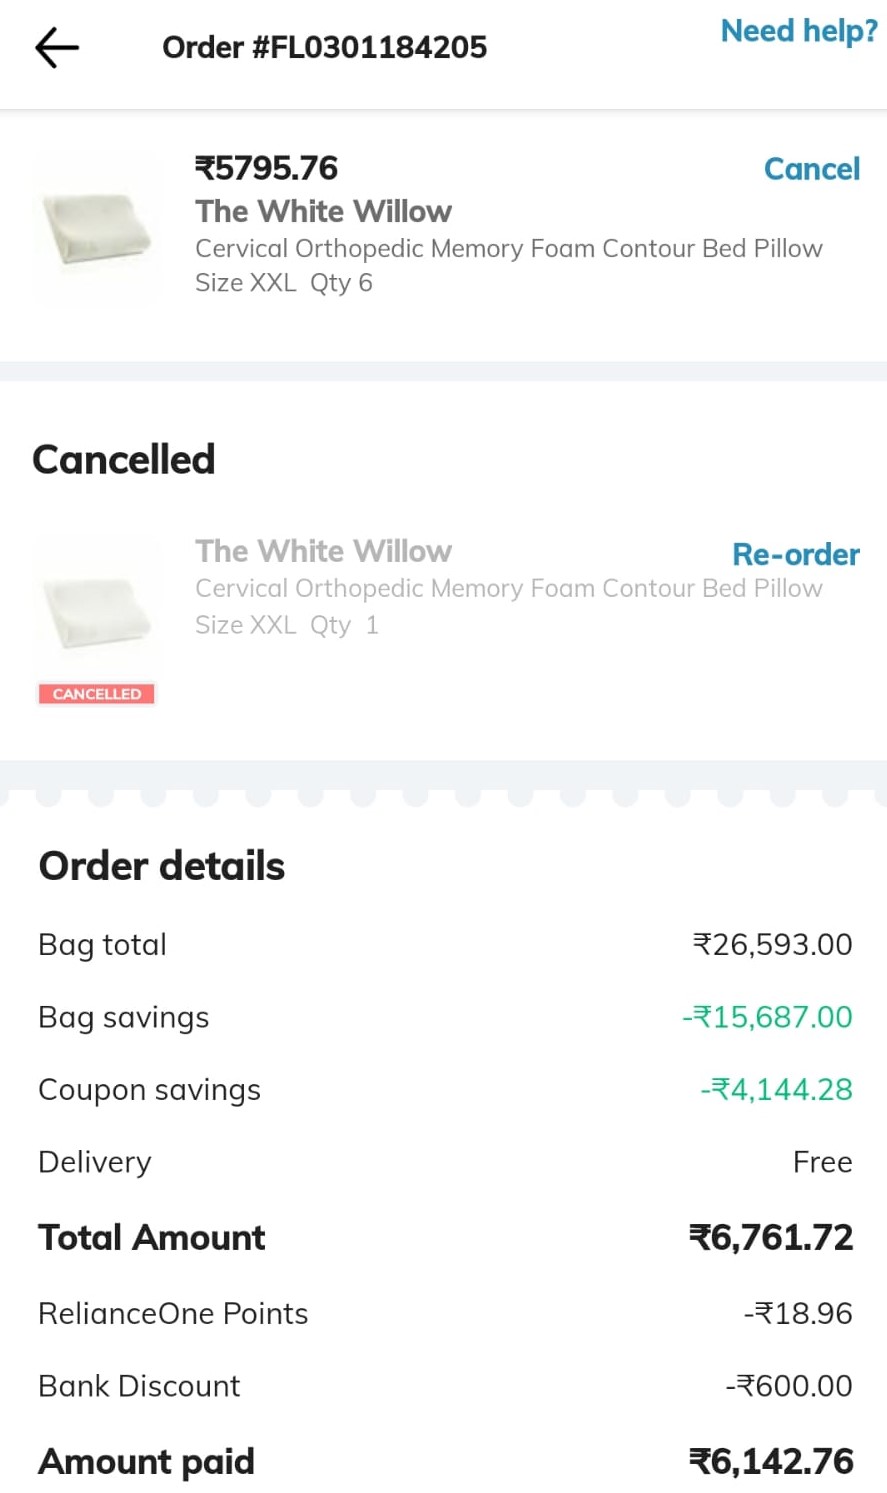This screenshot has height=1493, width=887.
Task: Tap the Order details heading
Action: click(x=161, y=866)
